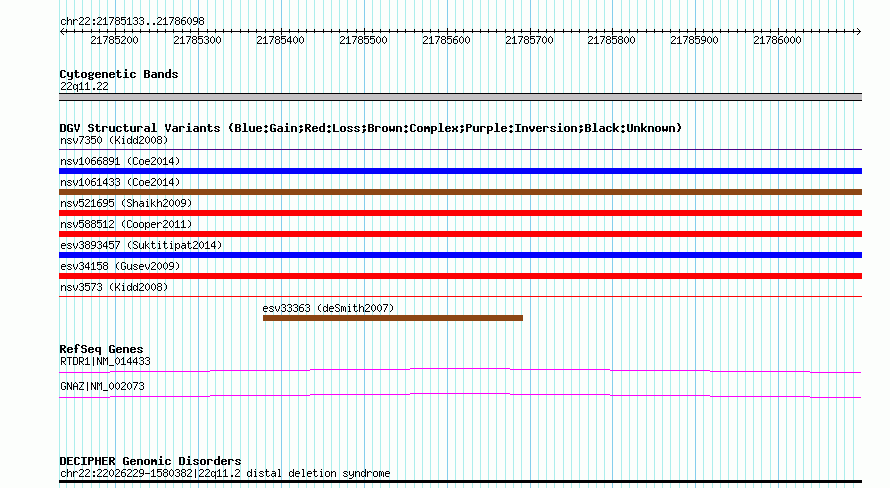The image size is (890, 488).
Task: Click ruler position 21785900
Action: pyautogui.click(x=694, y=40)
